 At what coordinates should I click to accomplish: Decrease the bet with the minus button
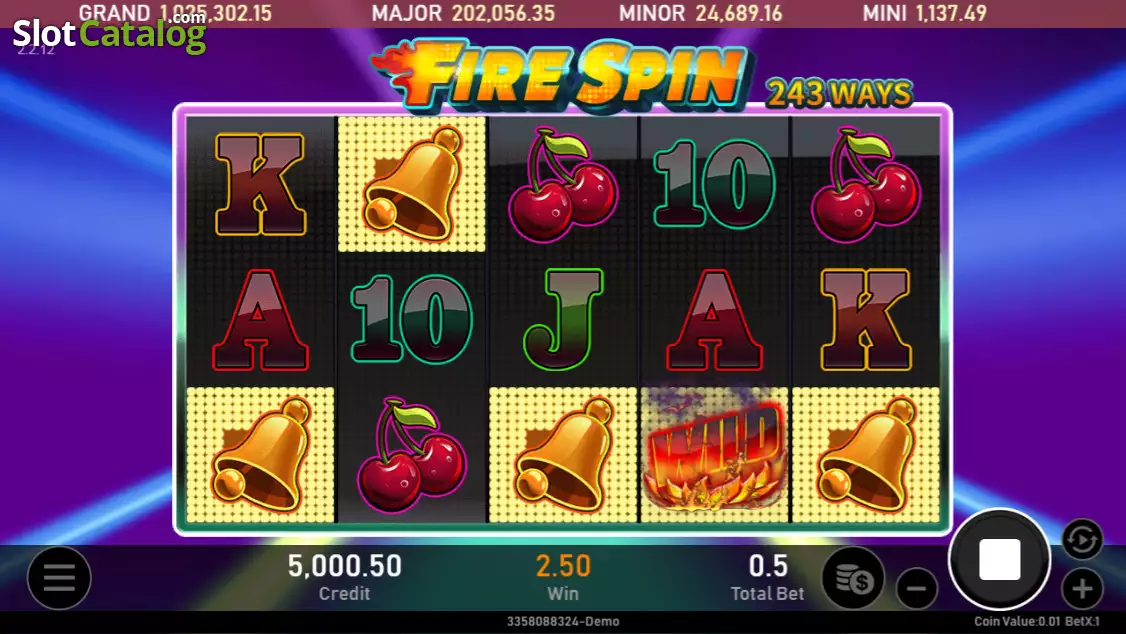tap(916, 589)
